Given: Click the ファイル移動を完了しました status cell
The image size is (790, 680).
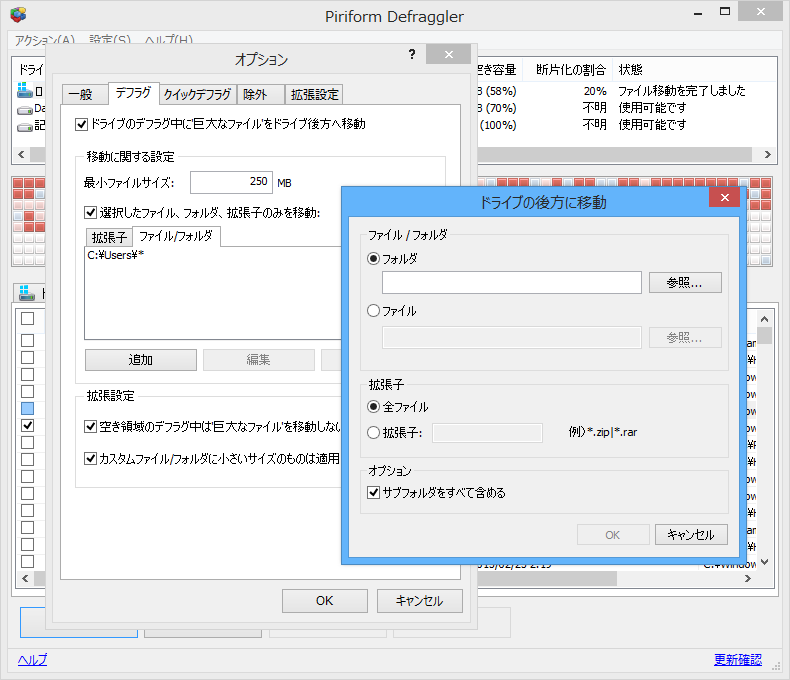Looking at the screenshot, I should click(681, 91).
